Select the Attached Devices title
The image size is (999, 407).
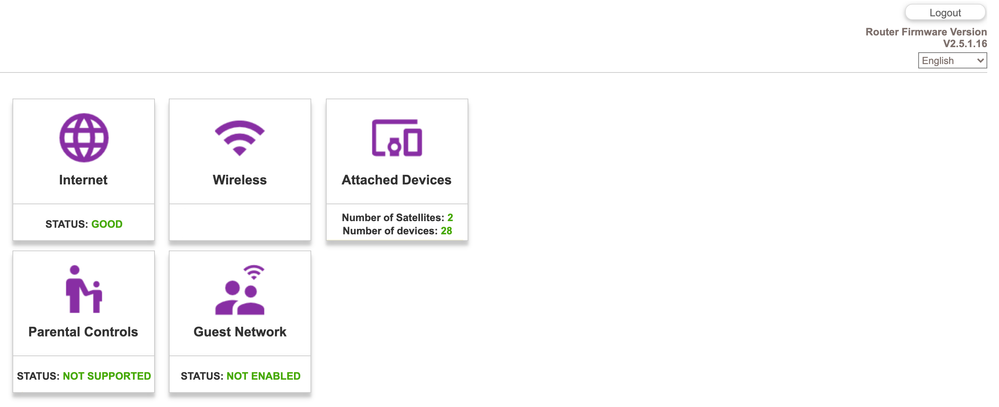click(x=397, y=181)
